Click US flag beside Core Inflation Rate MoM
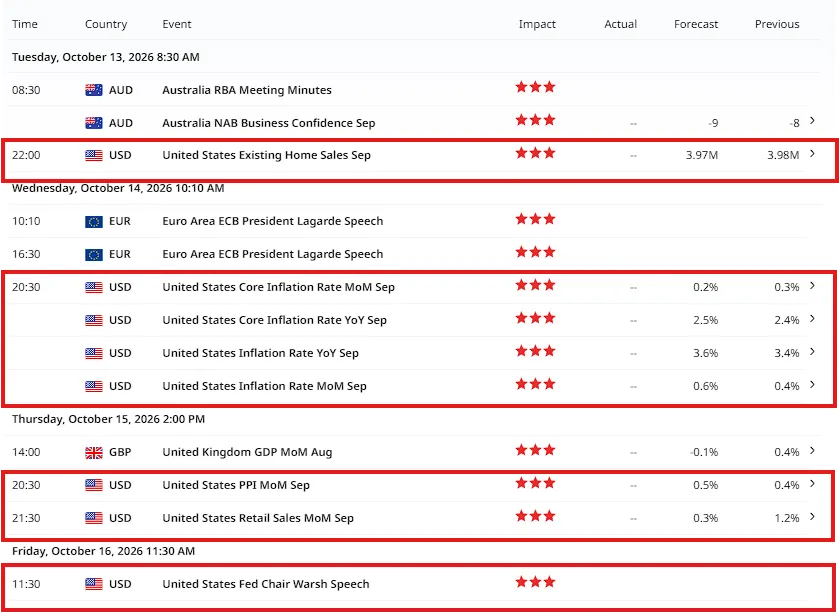Screen dimensions: 840x613 (94, 287)
